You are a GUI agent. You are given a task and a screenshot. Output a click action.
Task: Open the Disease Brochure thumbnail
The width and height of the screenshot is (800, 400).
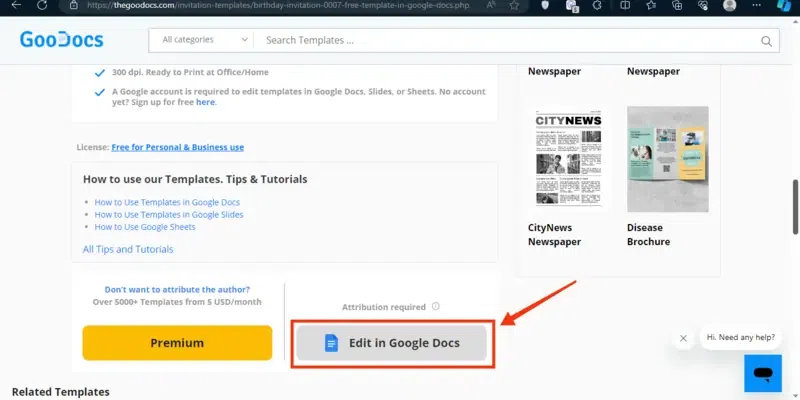[x=667, y=159]
